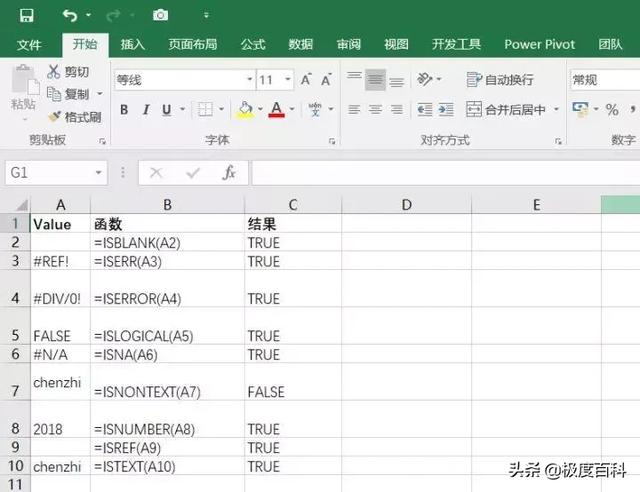Click the accounting number format icon
Screen dimensions: 640x492
tap(580, 109)
